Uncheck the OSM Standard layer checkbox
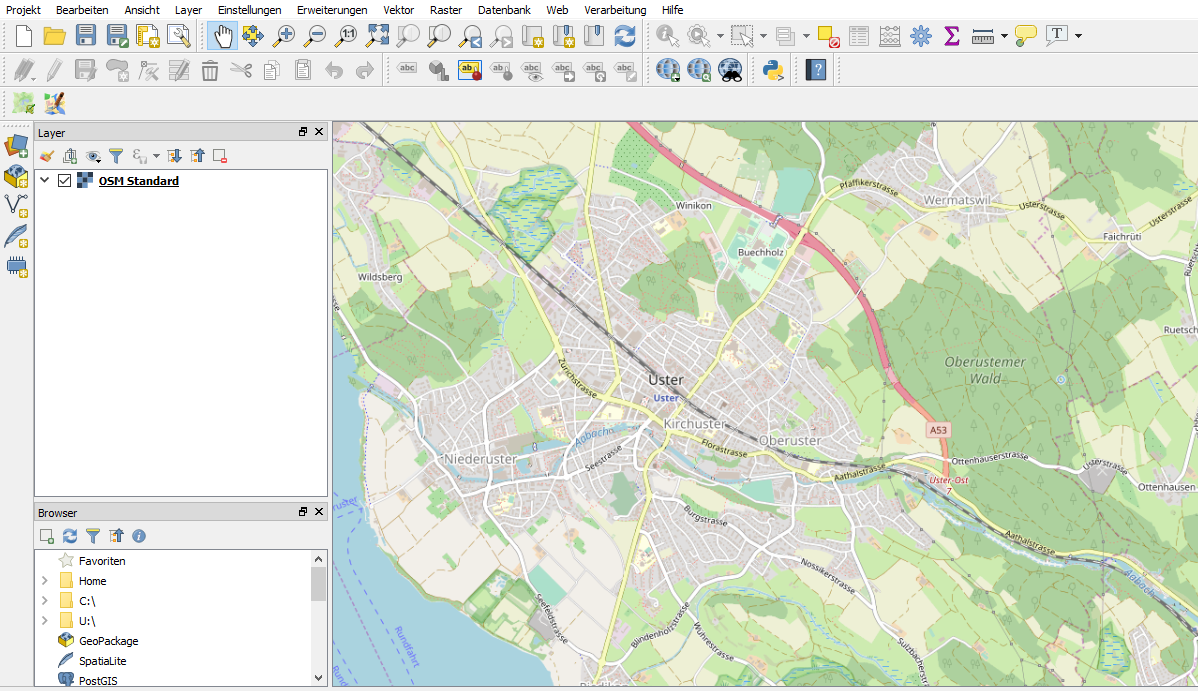This screenshot has height=691, width=1198. (64, 181)
